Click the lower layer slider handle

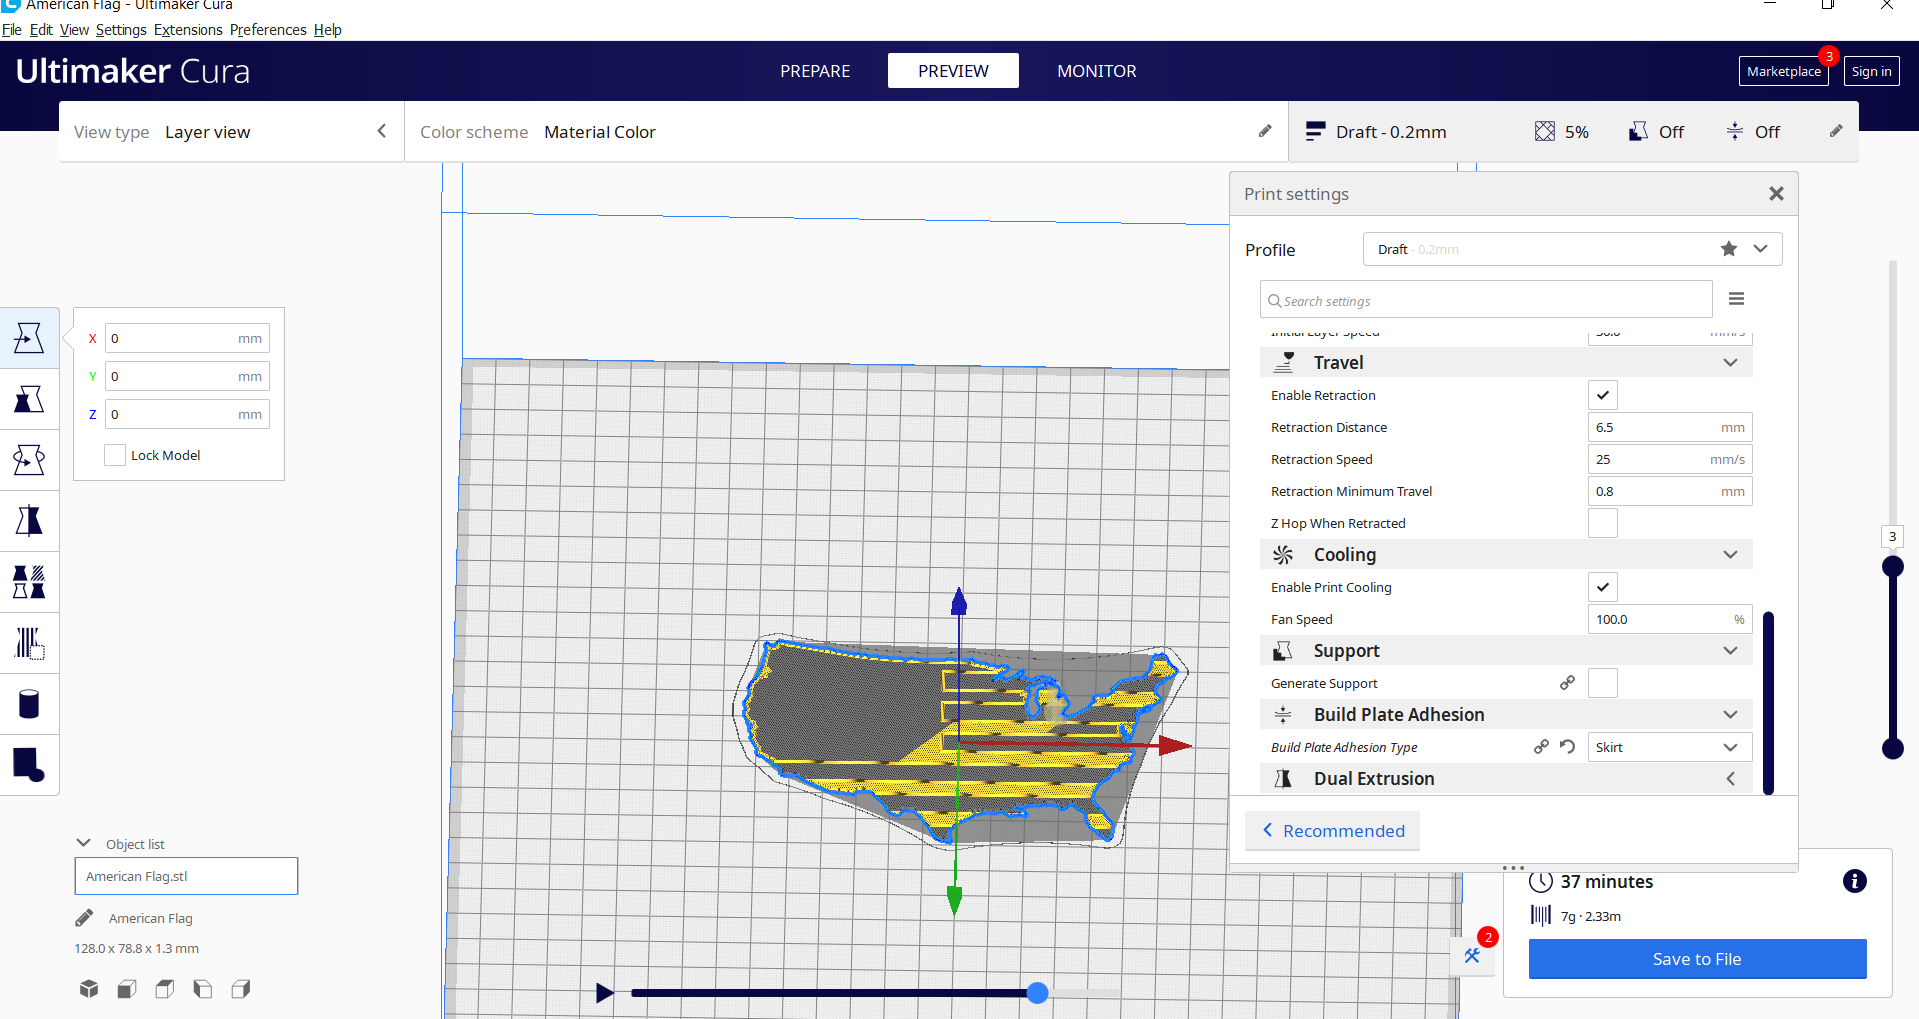click(x=1892, y=748)
